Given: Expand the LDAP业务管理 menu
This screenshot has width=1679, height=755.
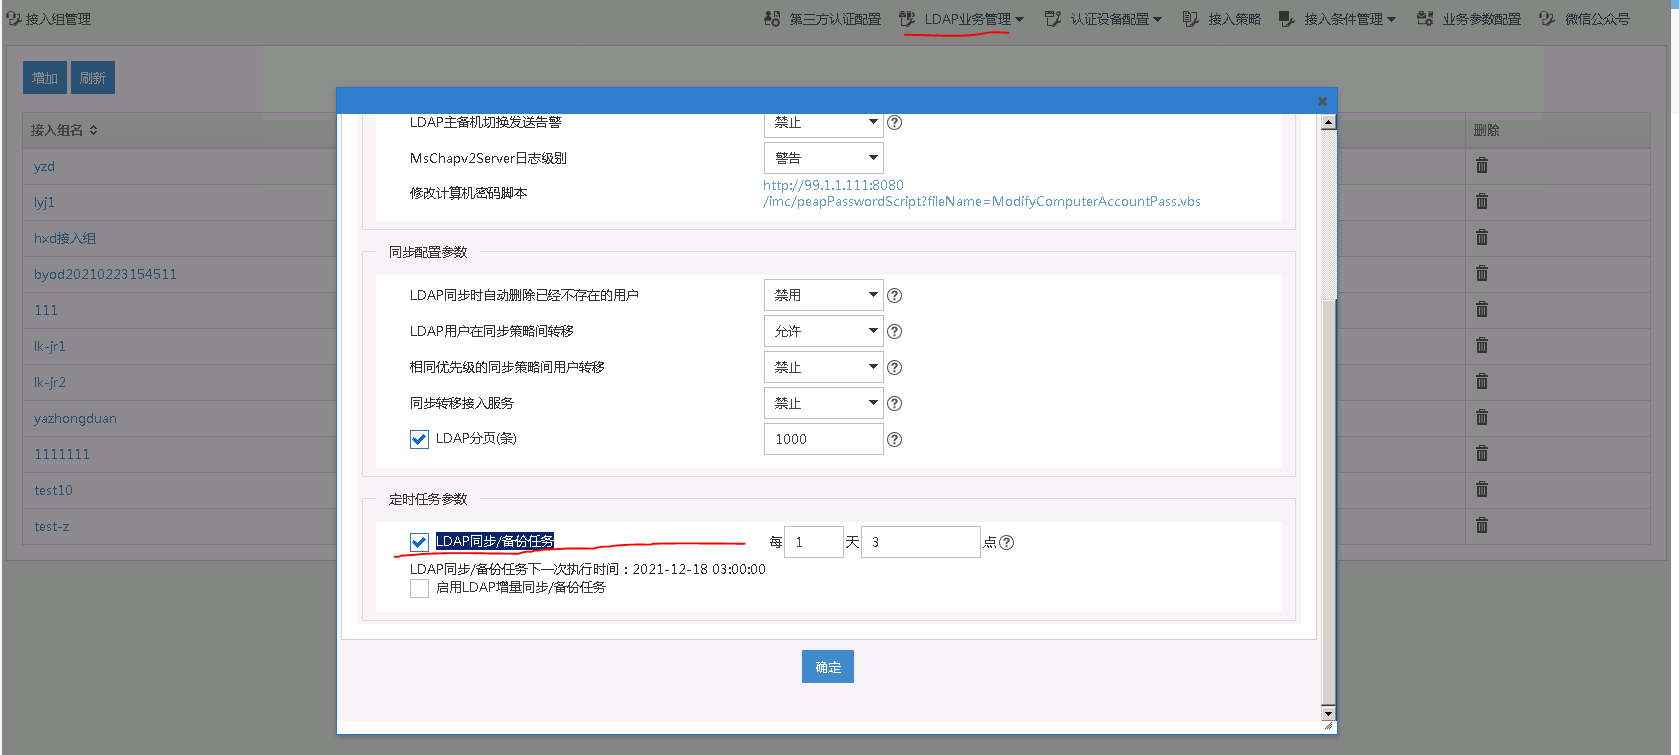Looking at the screenshot, I should [961, 19].
